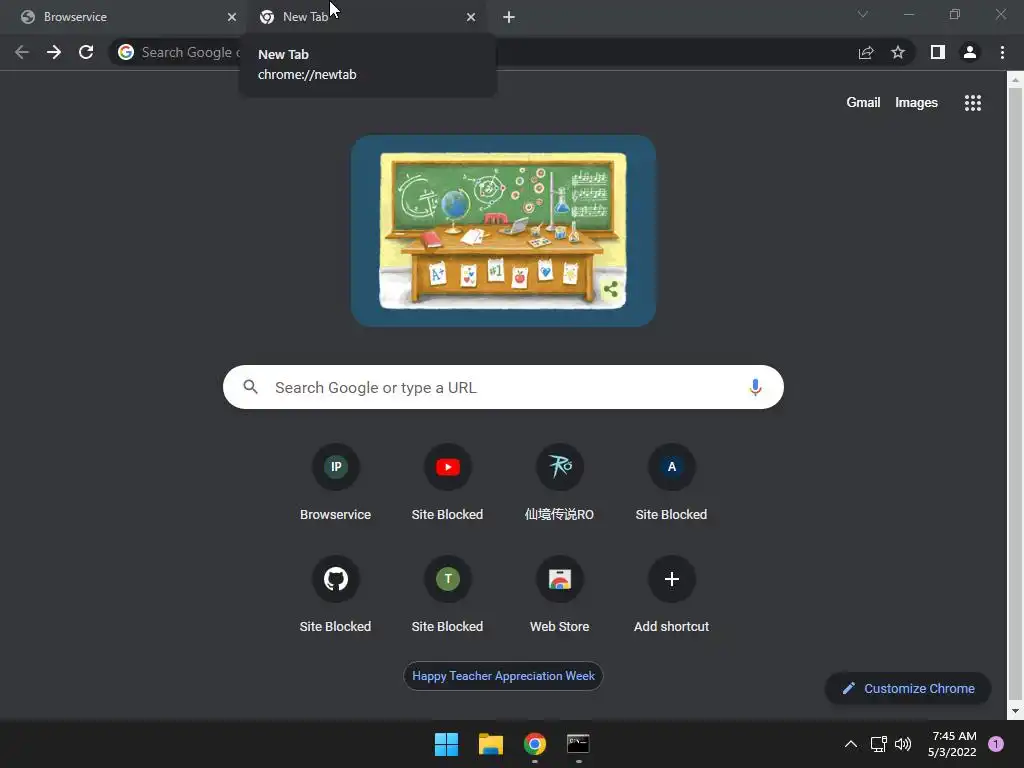Open Gmail link
The height and width of the screenshot is (768, 1024).
click(x=863, y=103)
